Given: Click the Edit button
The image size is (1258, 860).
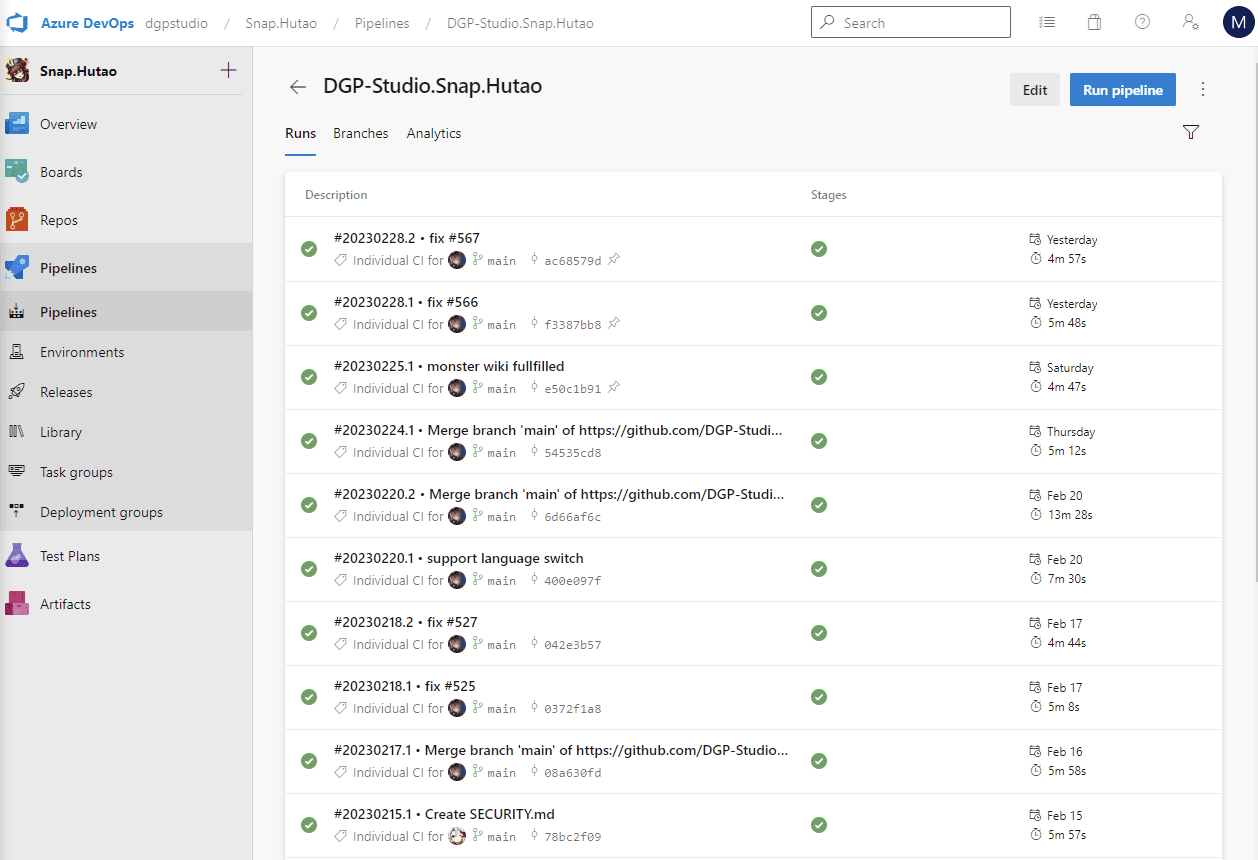Looking at the screenshot, I should pyautogui.click(x=1035, y=90).
